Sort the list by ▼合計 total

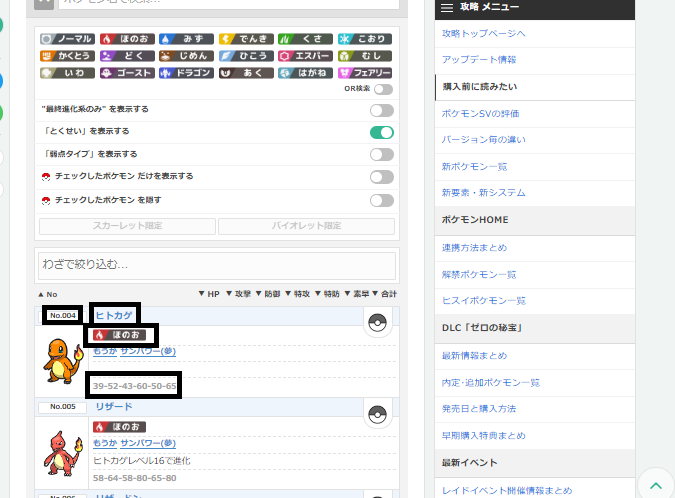point(385,294)
